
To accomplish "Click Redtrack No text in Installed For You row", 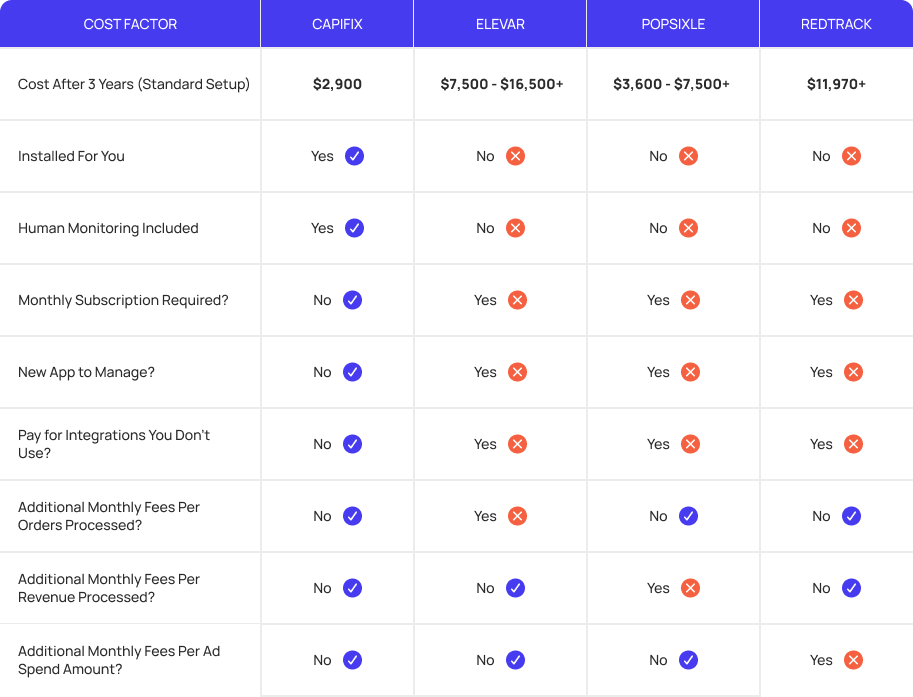I will pyautogui.click(x=821, y=156).
